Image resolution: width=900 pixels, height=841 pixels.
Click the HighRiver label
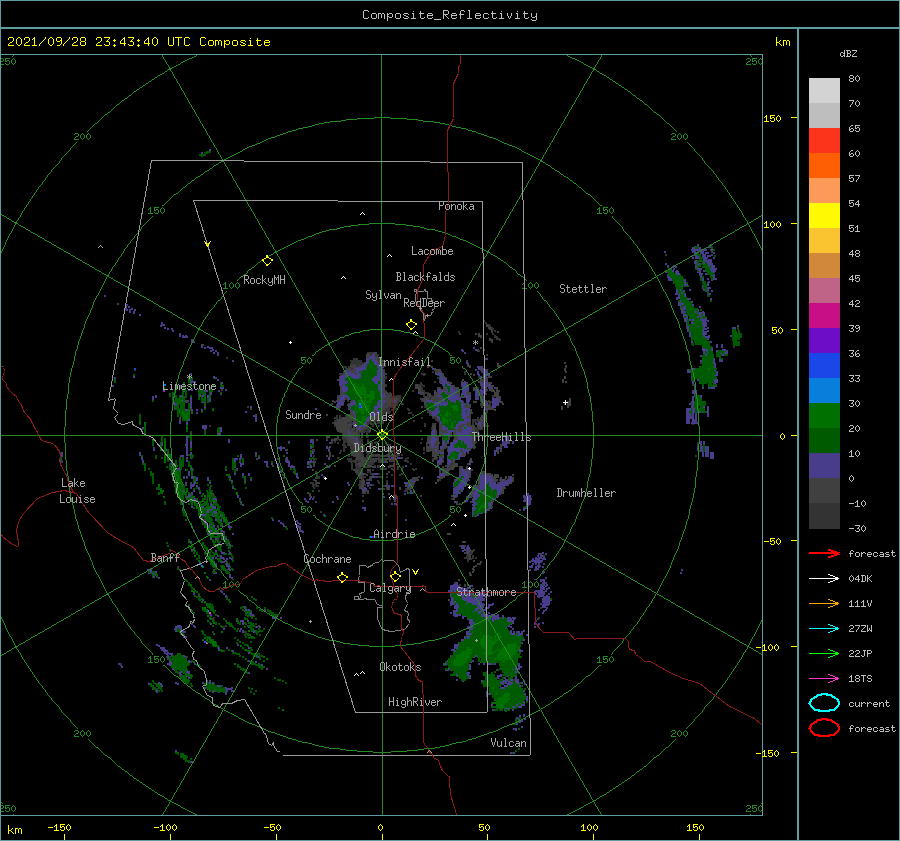[415, 702]
